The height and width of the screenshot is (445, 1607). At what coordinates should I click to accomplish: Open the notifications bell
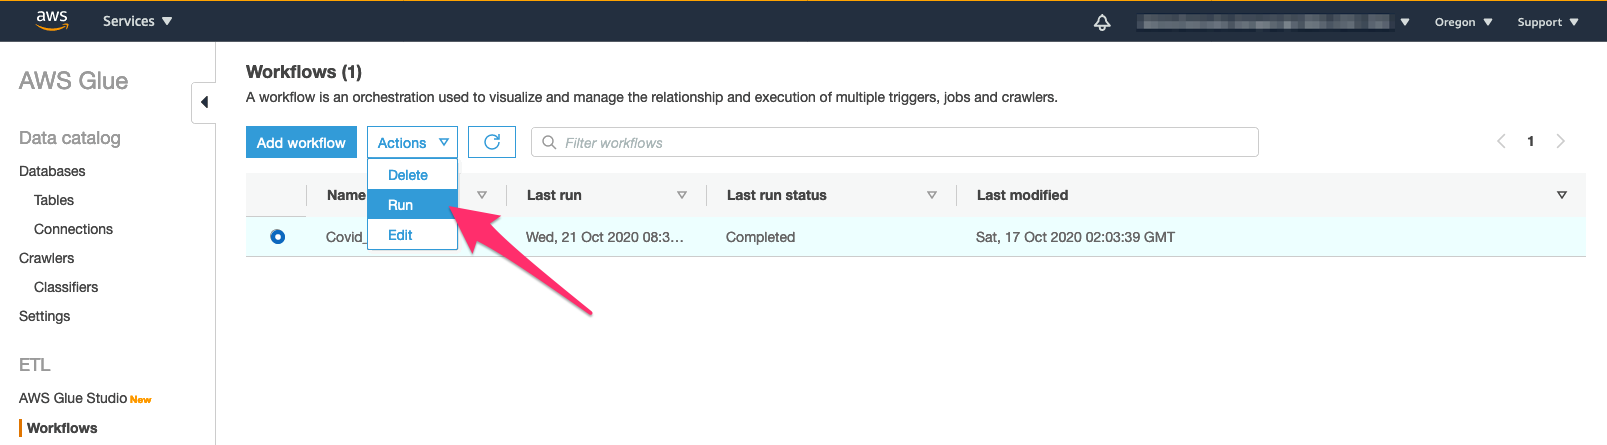pyautogui.click(x=1102, y=22)
